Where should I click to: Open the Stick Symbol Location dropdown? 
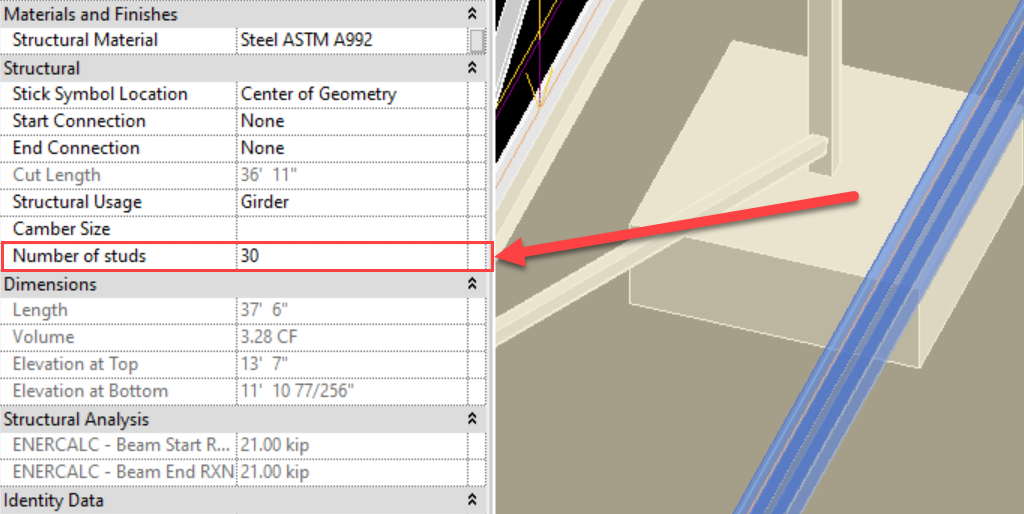(350, 94)
